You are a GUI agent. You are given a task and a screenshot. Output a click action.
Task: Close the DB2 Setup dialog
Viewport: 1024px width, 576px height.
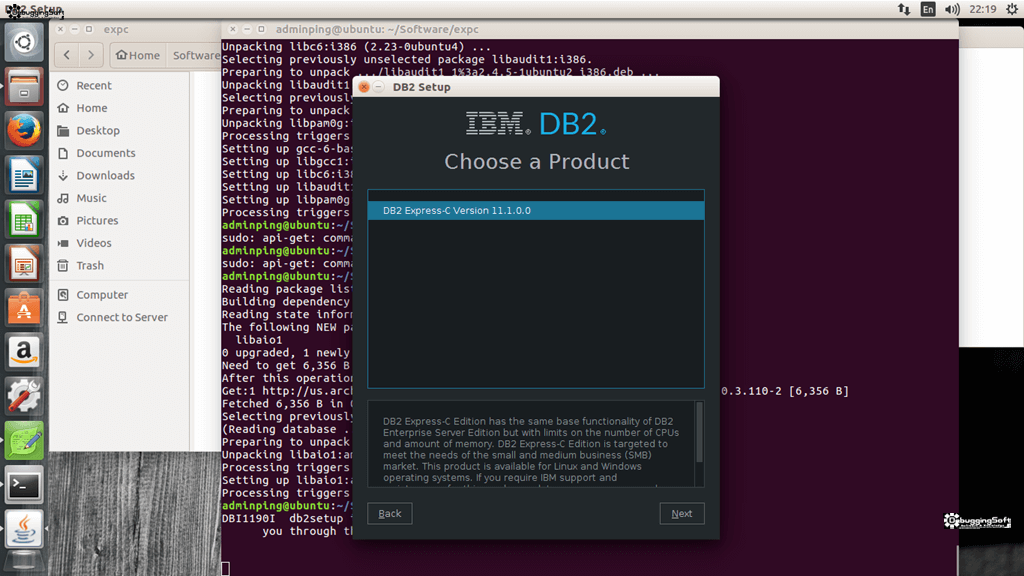(x=364, y=87)
